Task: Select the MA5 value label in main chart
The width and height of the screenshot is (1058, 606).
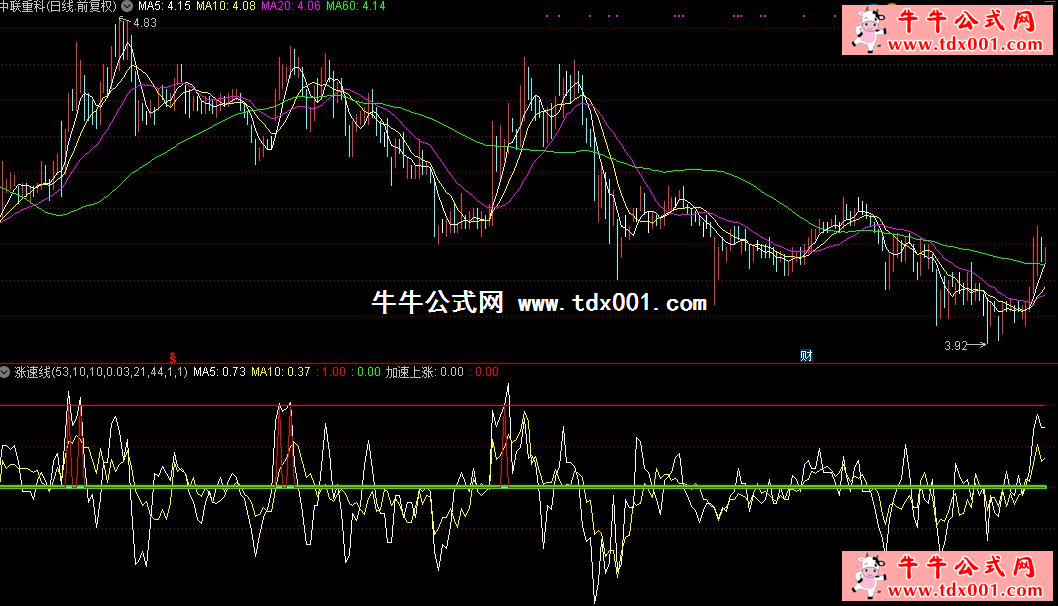Action: click(164, 6)
